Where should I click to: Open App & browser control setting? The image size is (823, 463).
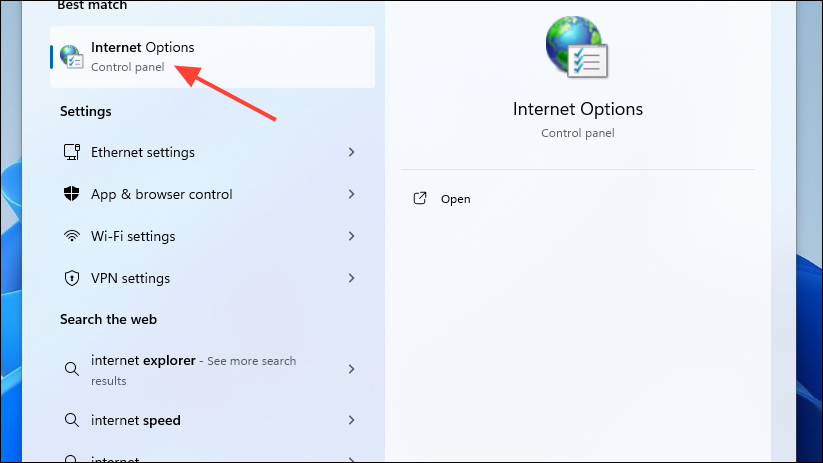212,194
